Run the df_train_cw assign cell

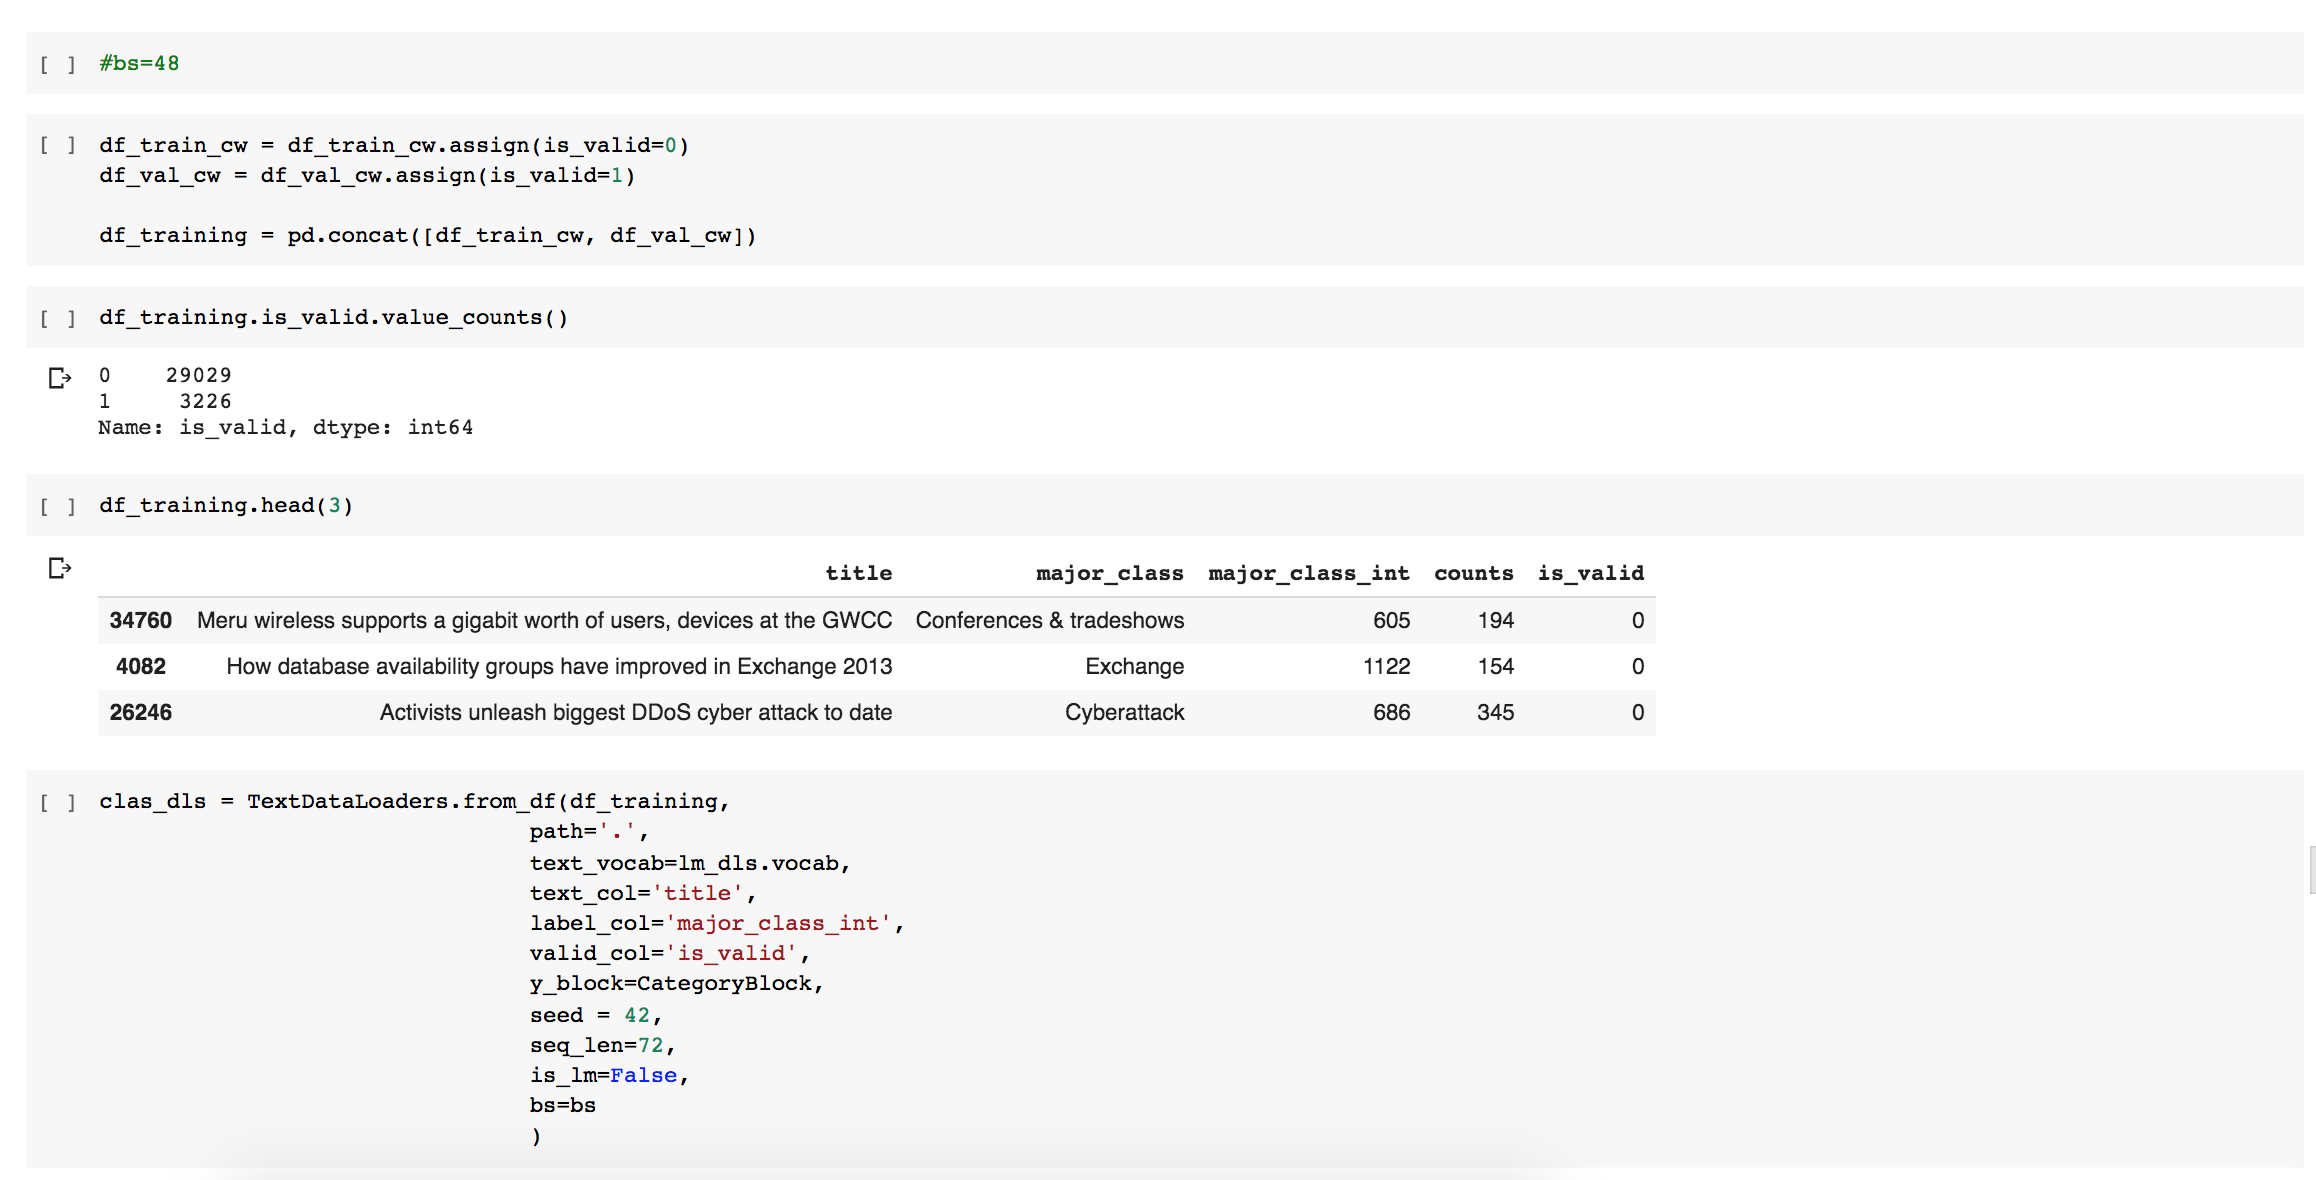pyautogui.click(x=58, y=146)
